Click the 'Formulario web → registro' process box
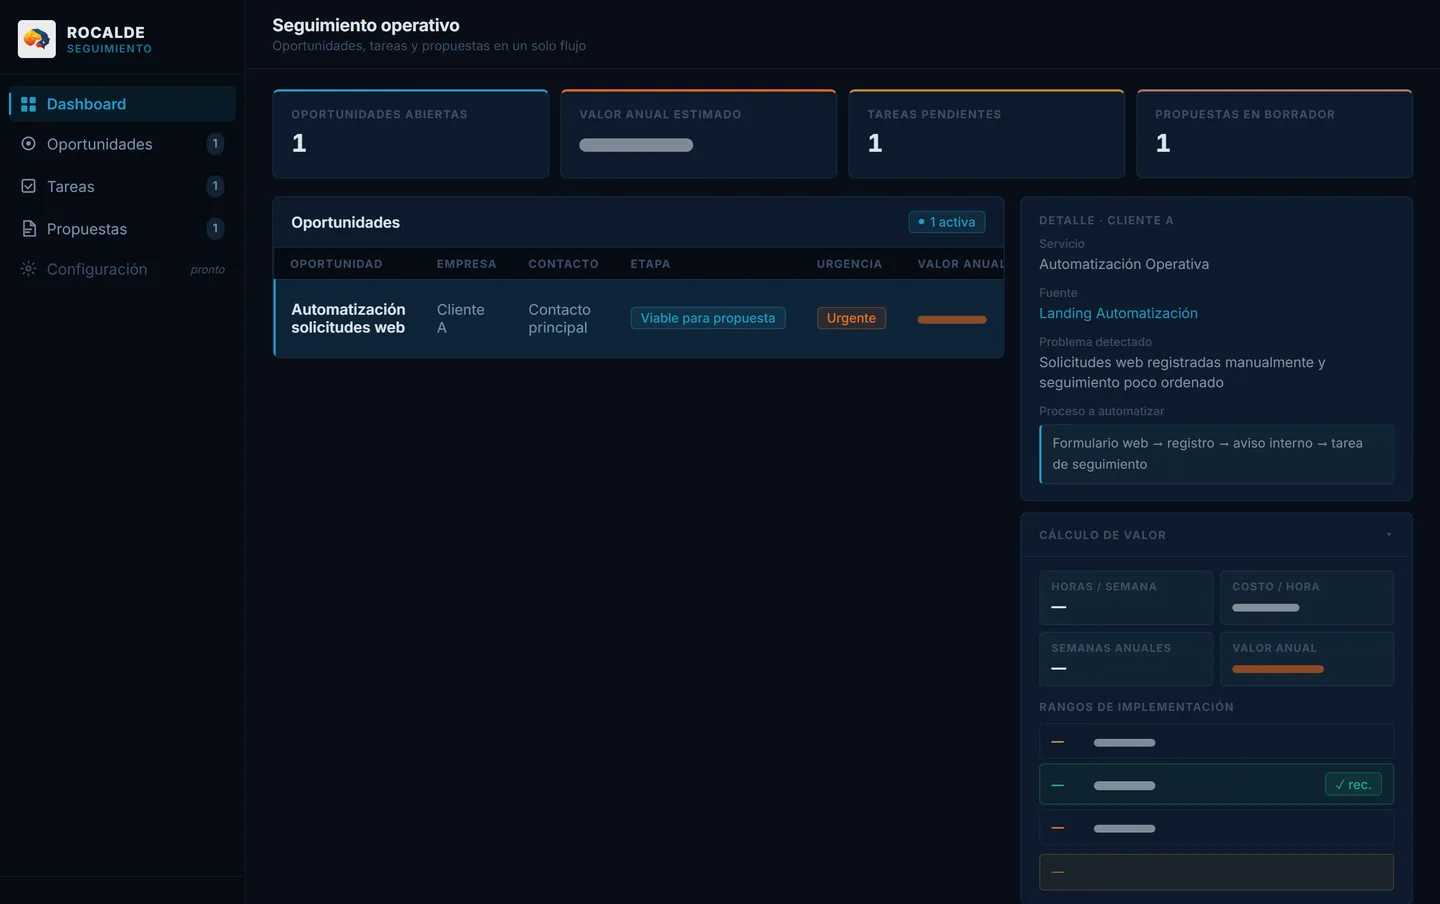This screenshot has width=1440, height=904. tap(1217, 454)
